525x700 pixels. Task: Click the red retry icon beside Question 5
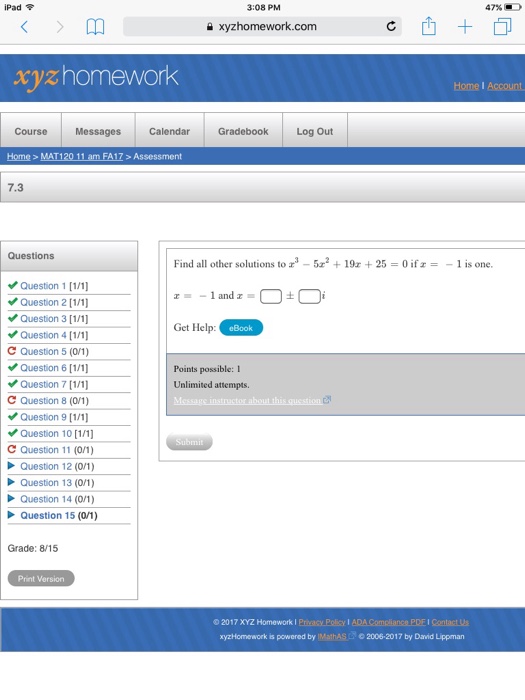click(12, 351)
